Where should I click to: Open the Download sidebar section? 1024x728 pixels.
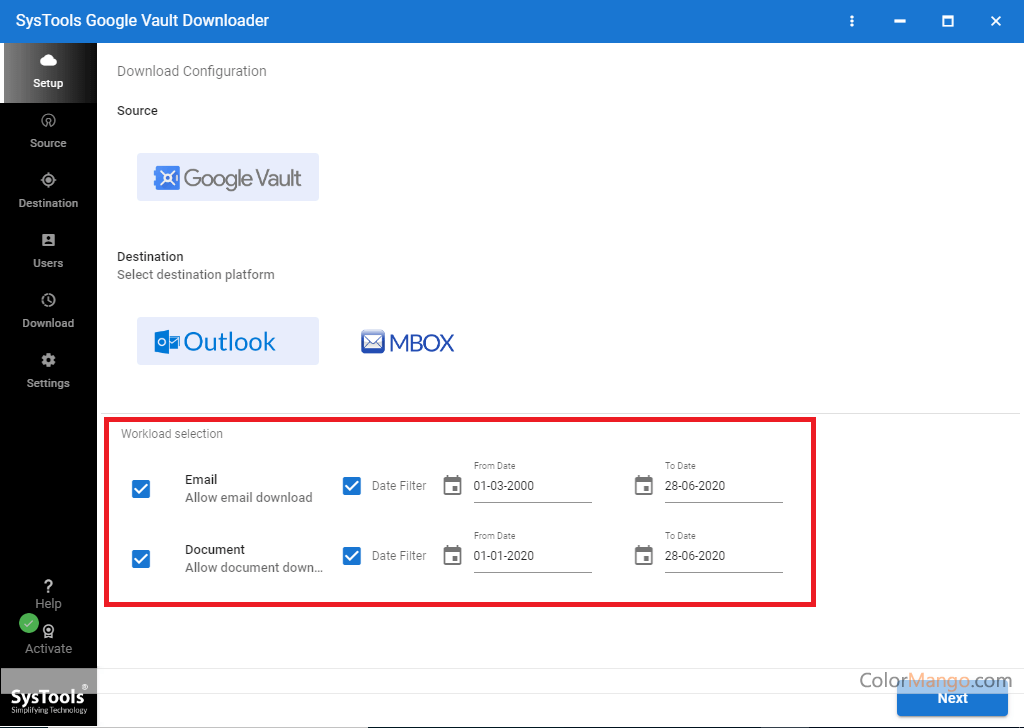48,311
